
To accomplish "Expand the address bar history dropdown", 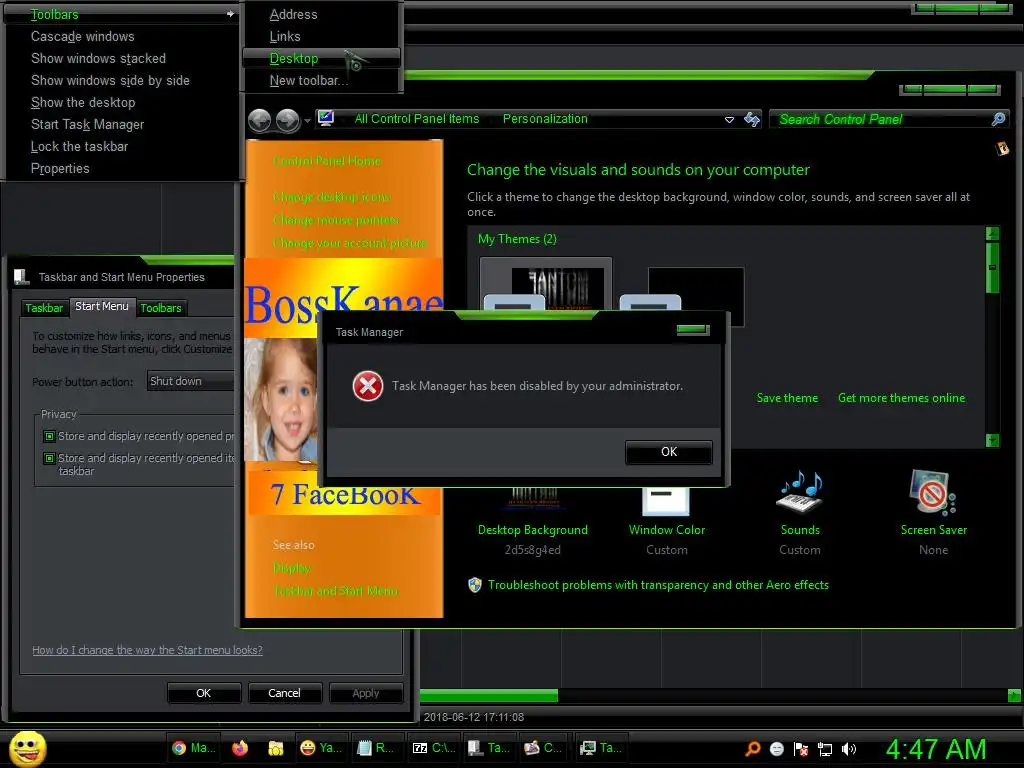I will pyautogui.click(x=729, y=120).
